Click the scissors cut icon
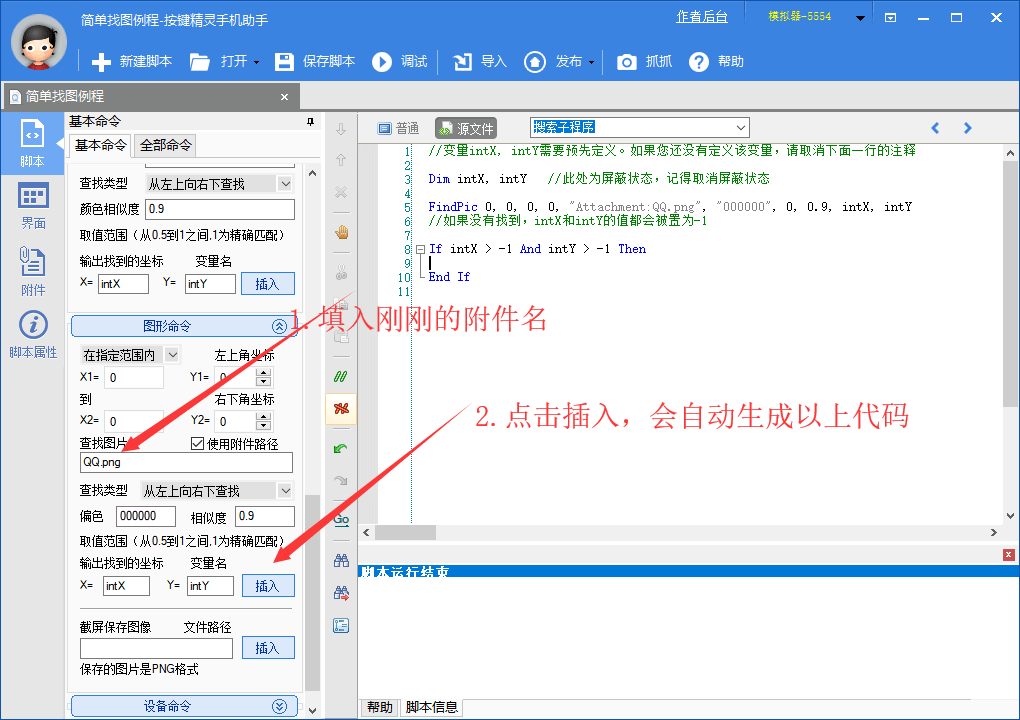The width and height of the screenshot is (1020, 720). pos(341,273)
